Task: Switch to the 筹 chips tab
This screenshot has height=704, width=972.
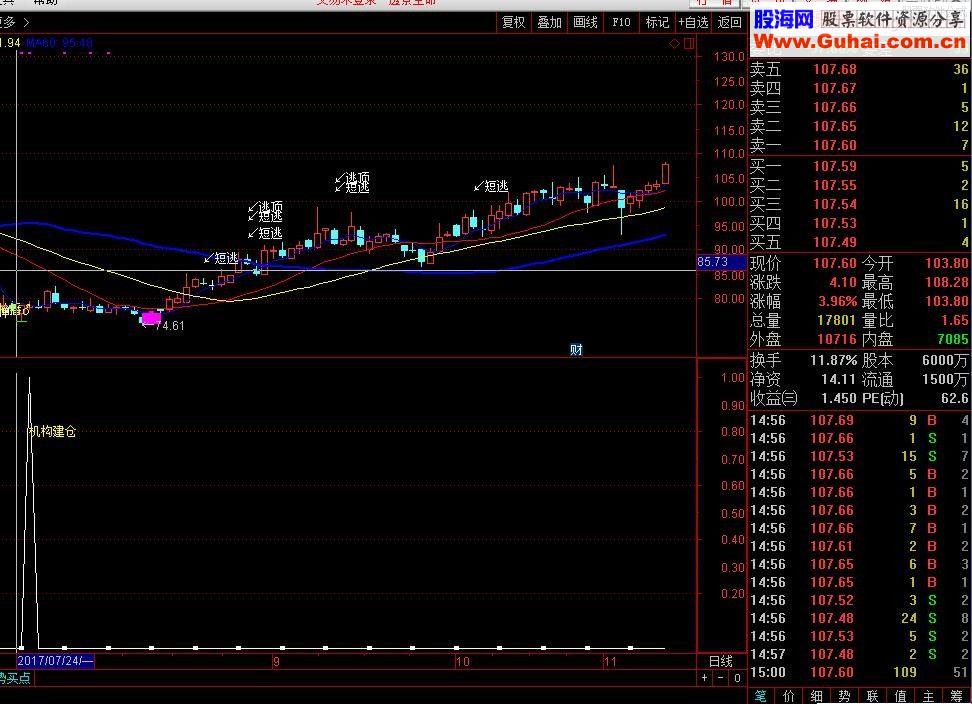Action: coord(956,696)
